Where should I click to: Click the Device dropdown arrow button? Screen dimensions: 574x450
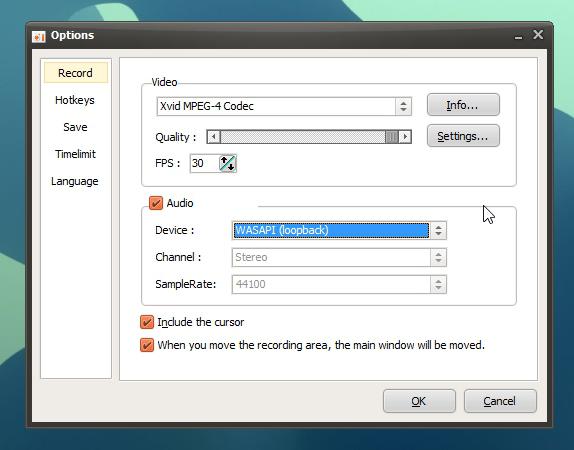[x=438, y=230]
